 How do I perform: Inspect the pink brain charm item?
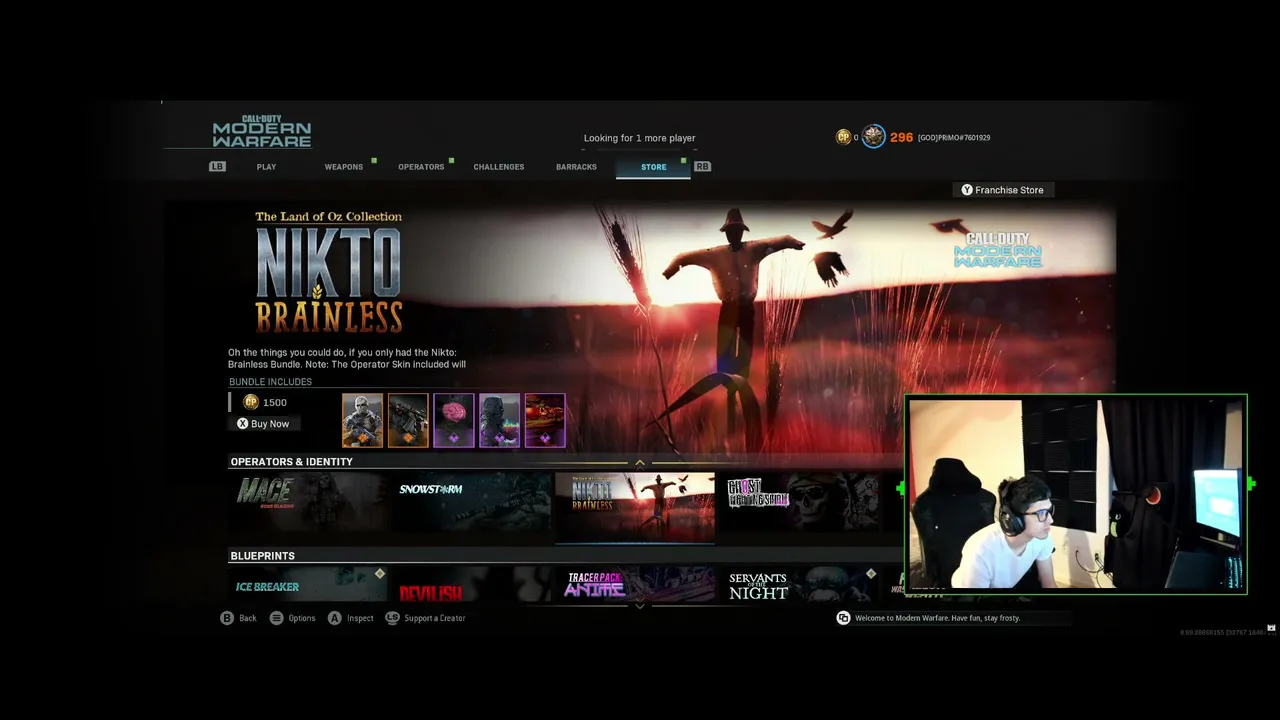(x=454, y=420)
